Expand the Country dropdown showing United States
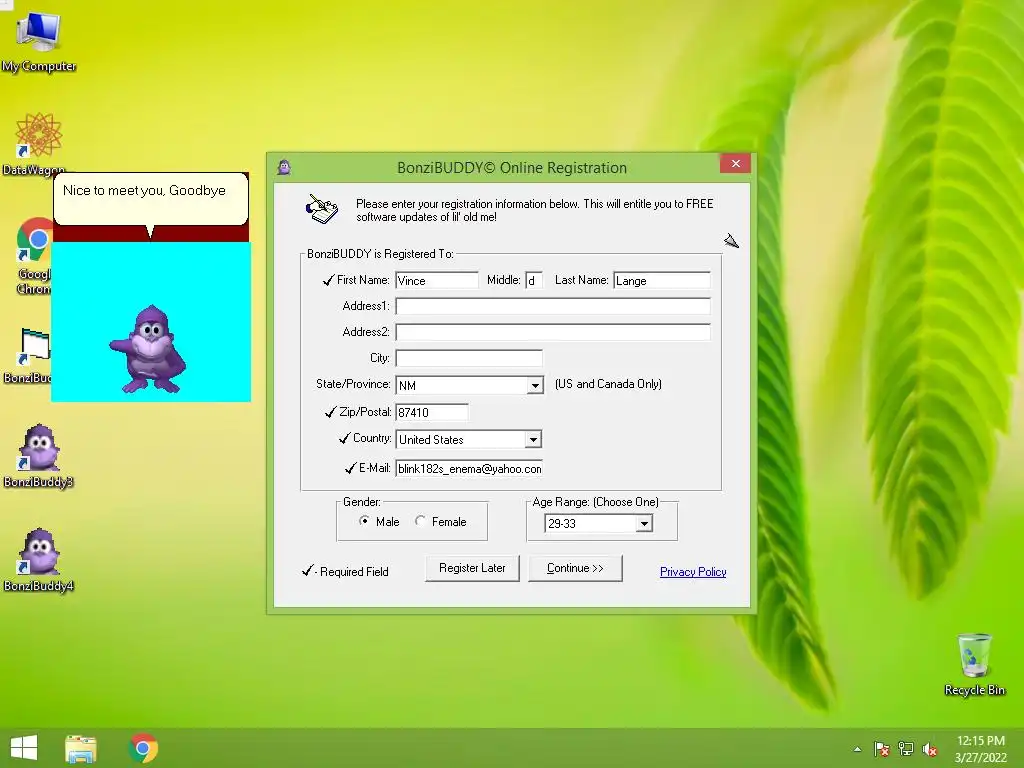 pos(533,440)
